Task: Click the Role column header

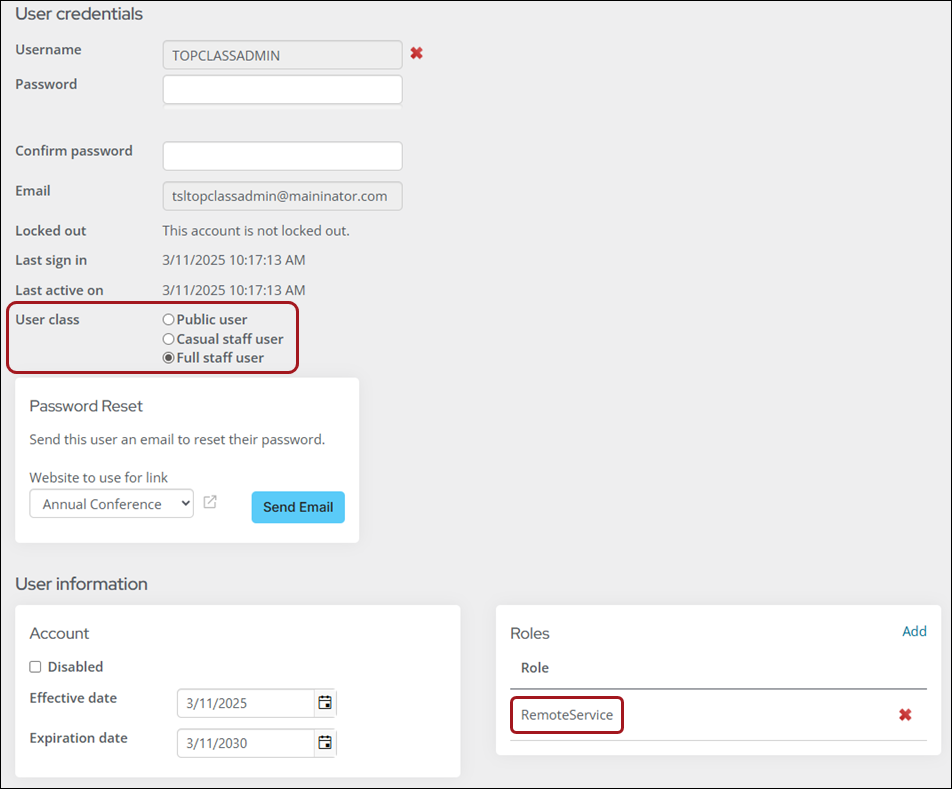Action: 535,668
